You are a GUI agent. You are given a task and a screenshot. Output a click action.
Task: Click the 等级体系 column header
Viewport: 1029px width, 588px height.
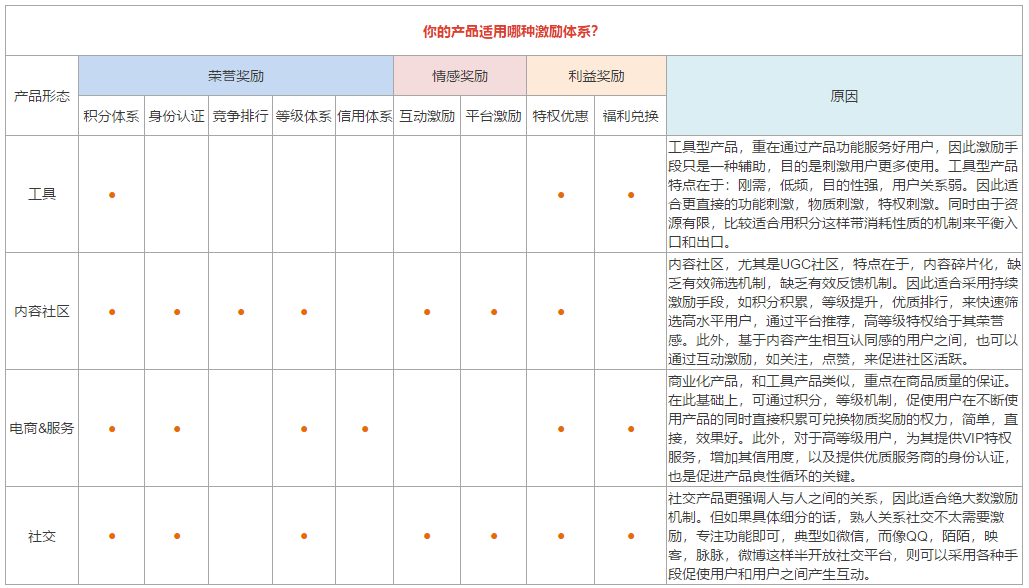pyautogui.click(x=304, y=116)
